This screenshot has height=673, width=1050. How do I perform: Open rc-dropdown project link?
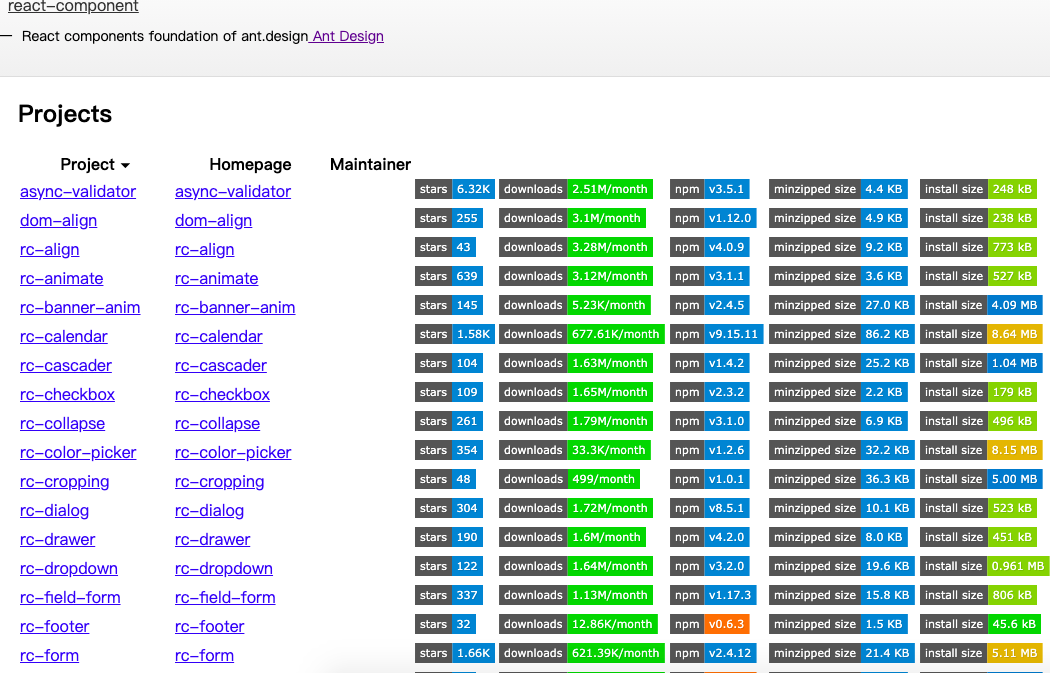pos(68,569)
